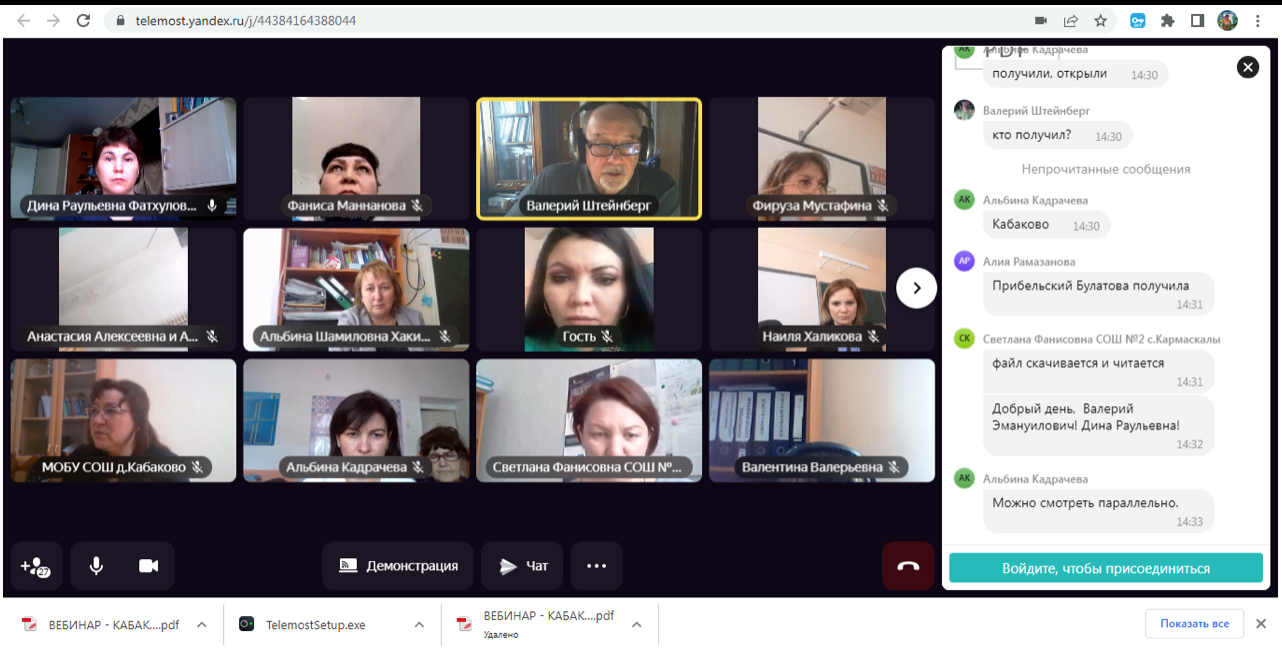This screenshot has height=650, width=1282.
Task: Mute the microphone in the bottom toolbar
Action: pos(96,566)
